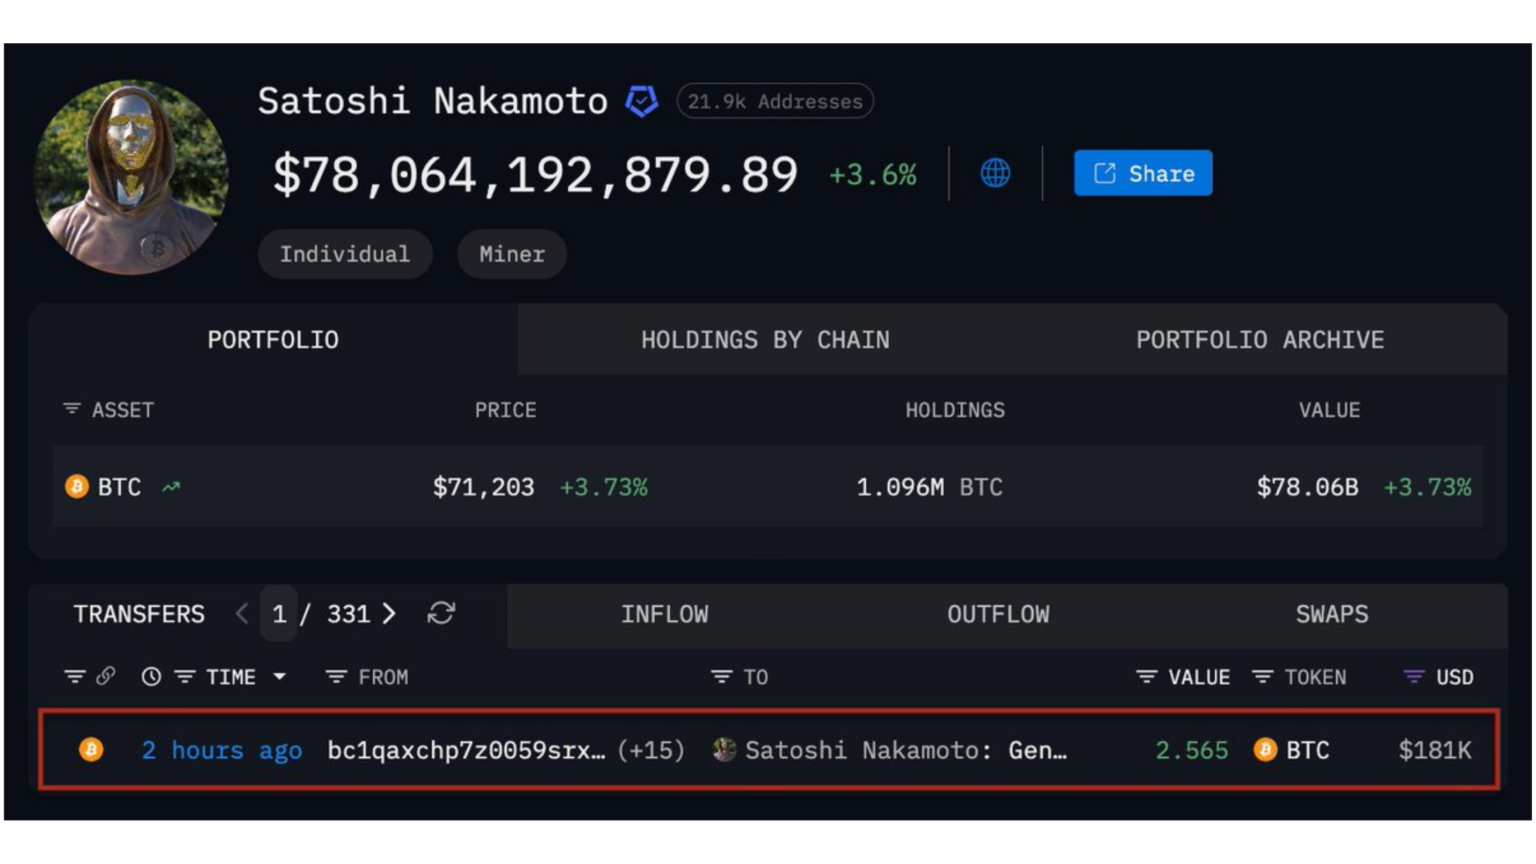Expand the TIME sort dropdown arrow

pyautogui.click(x=280, y=677)
